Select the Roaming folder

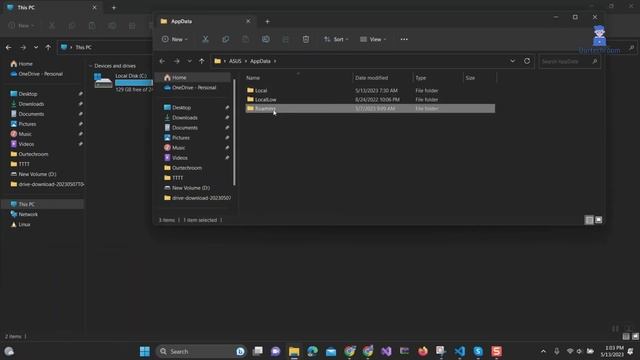[x=370, y=108]
